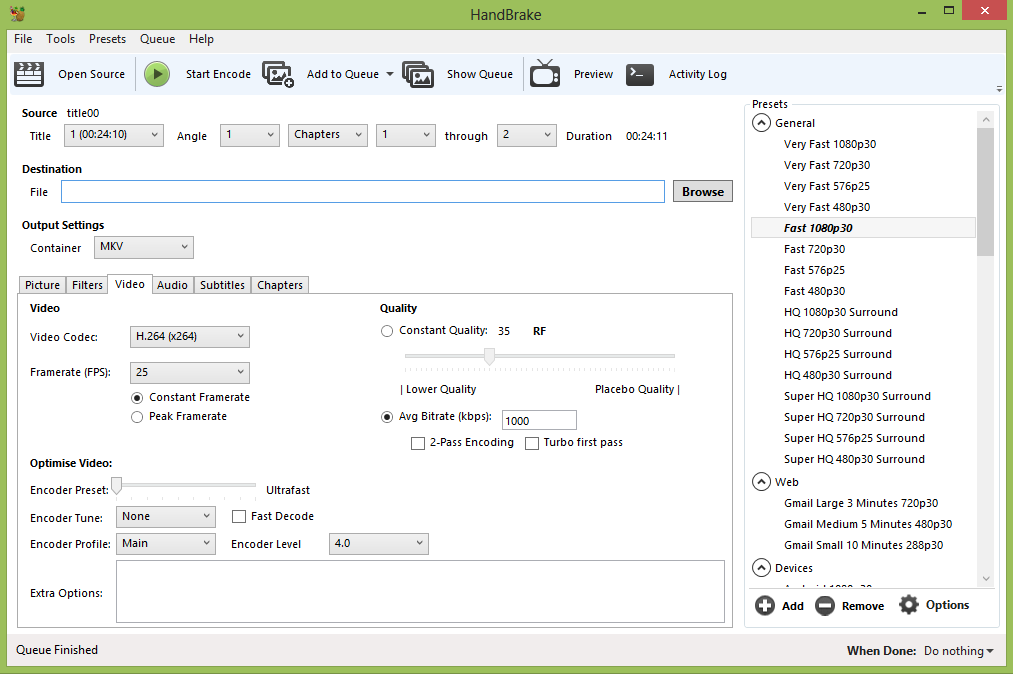Click the gear icon for preset Options
Viewport: 1013px width, 674px height.
909,605
